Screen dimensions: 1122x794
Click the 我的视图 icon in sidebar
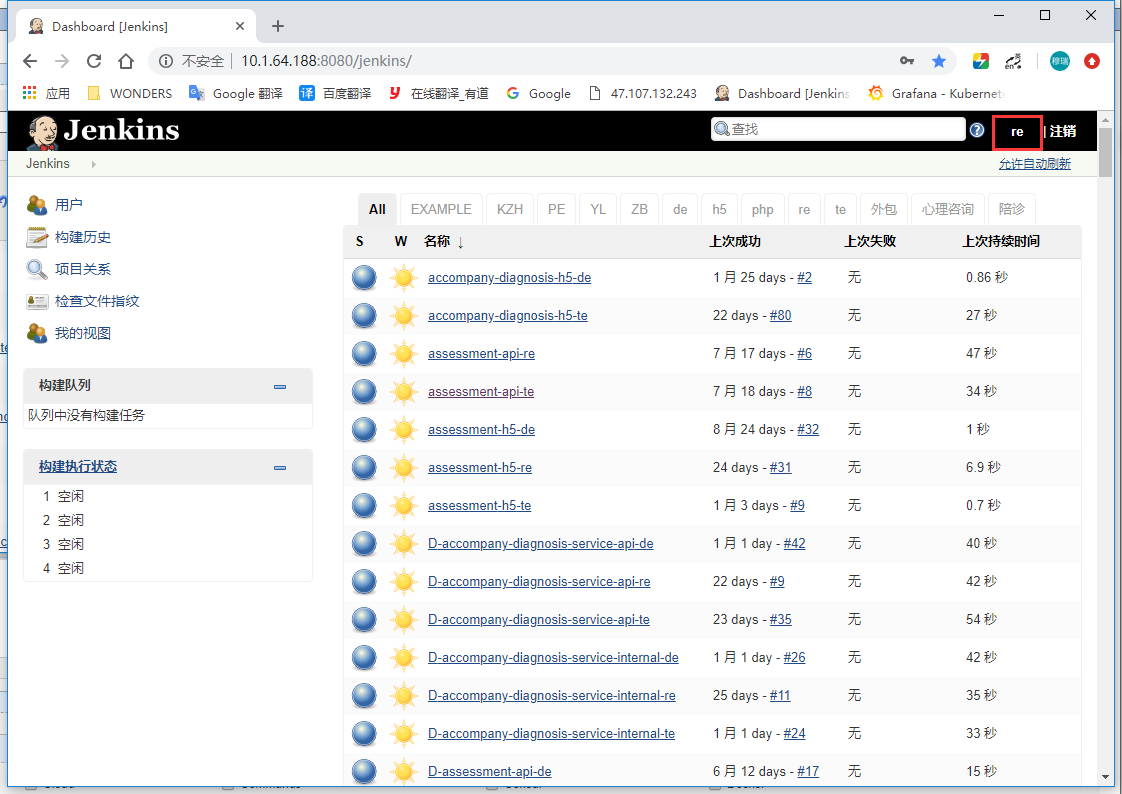[x=36, y=333]
